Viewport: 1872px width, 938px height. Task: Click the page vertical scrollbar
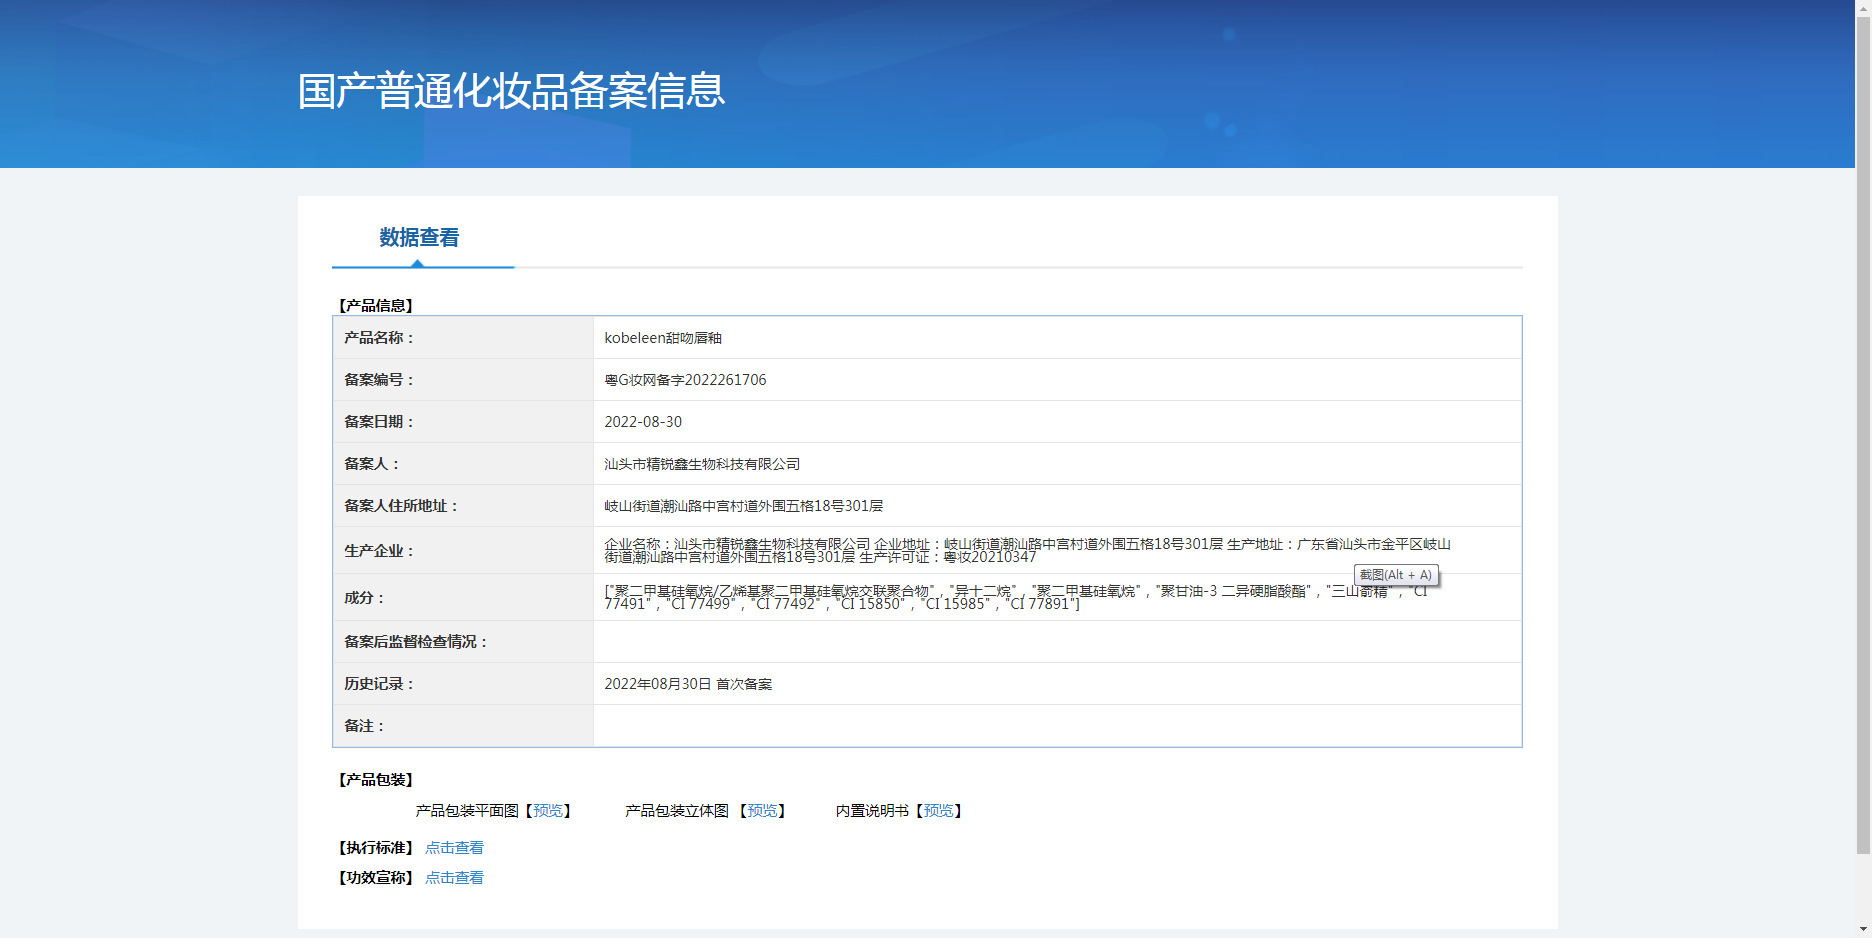point(1863,436)
